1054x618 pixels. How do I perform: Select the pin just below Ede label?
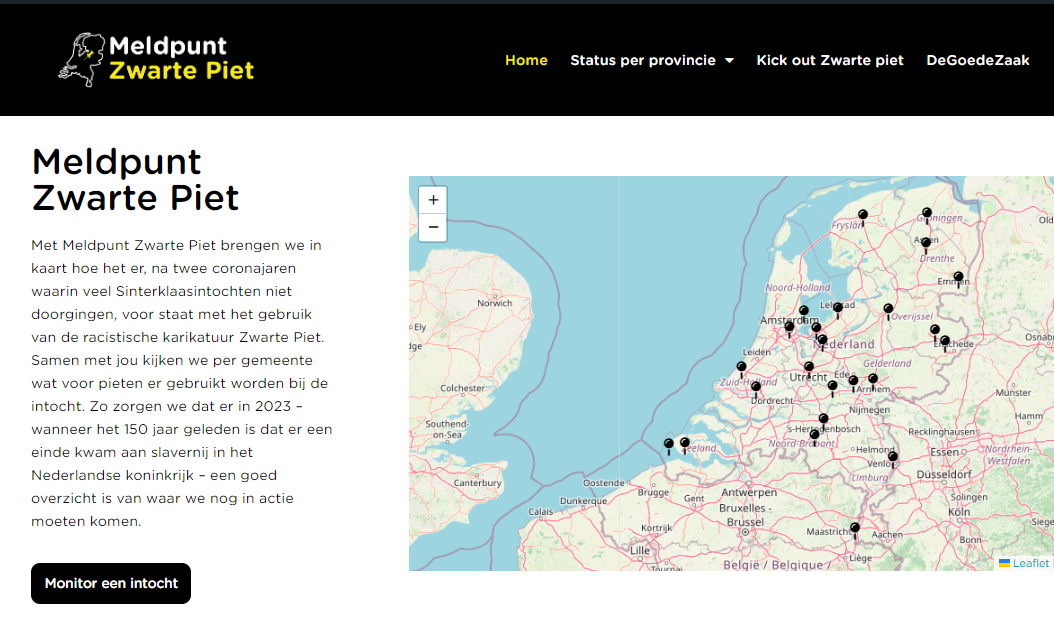853,382
